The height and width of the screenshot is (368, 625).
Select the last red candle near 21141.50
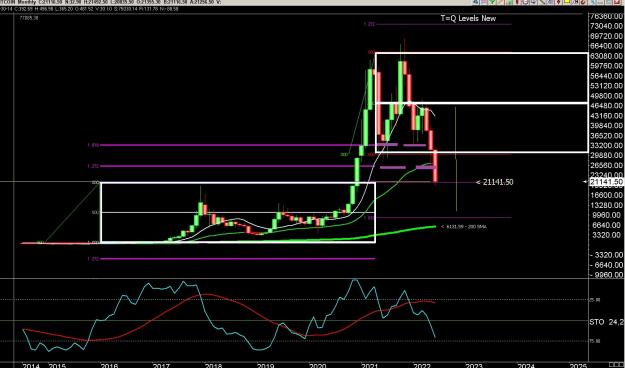click(x=435, y=166)
